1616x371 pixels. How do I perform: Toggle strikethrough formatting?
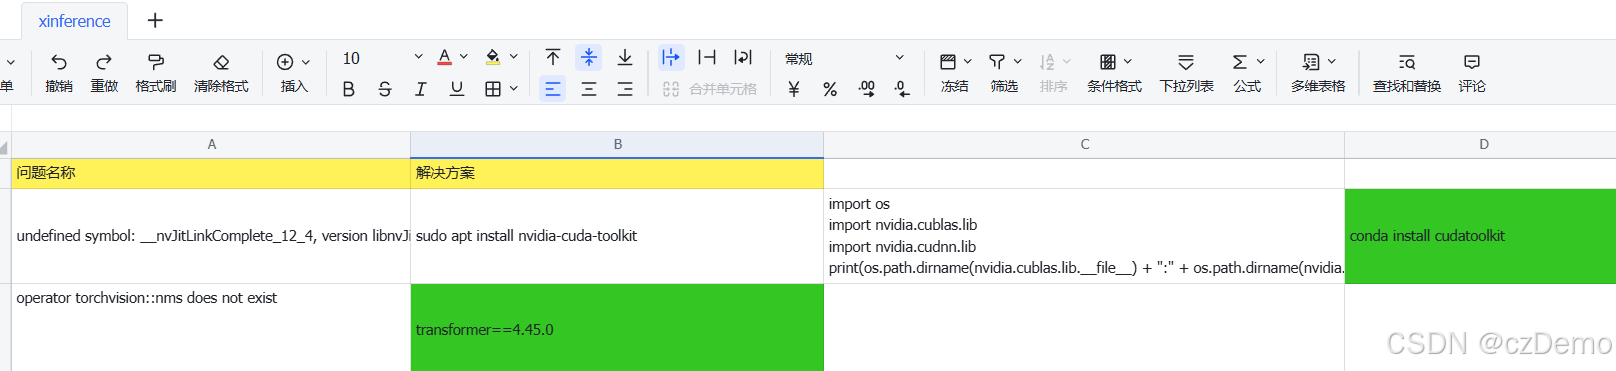click(385, 89)
